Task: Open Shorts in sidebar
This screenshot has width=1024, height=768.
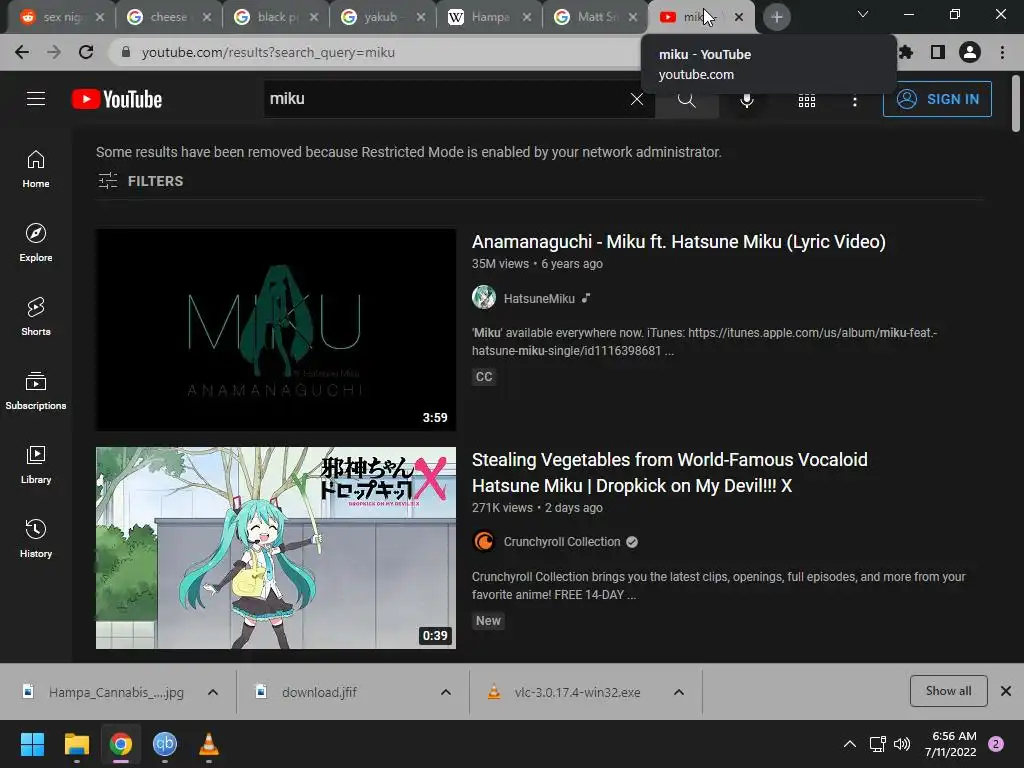Action: [x=36, y=317]
